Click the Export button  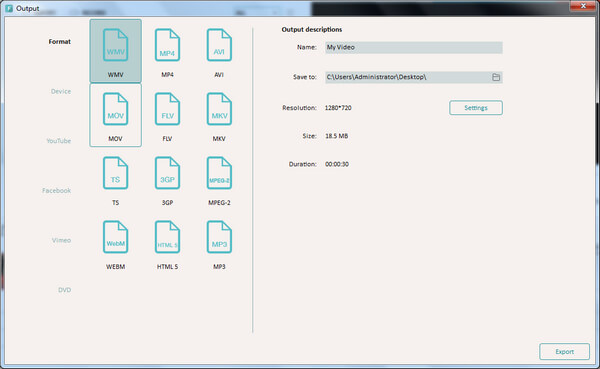564,351
